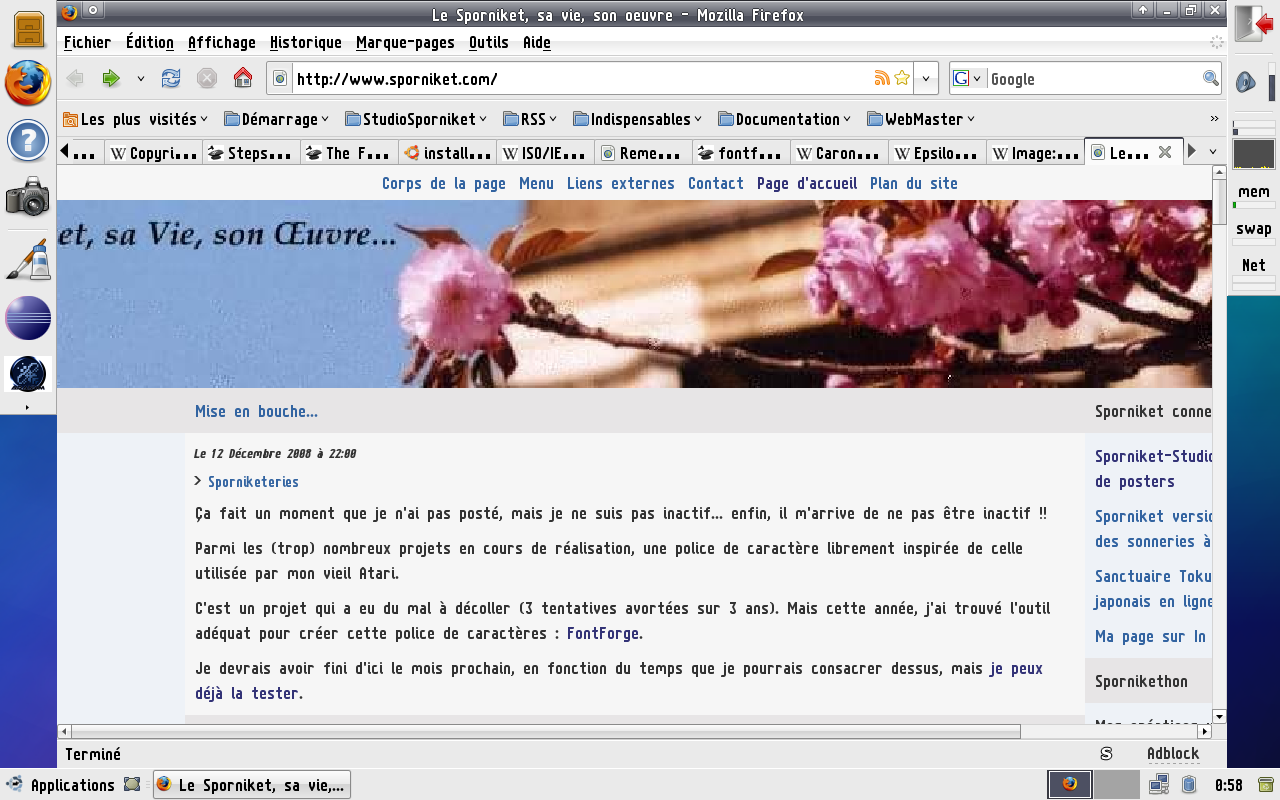Click into the Google search field
This screenshot has width=1280, height=800.
[1094, 79]
